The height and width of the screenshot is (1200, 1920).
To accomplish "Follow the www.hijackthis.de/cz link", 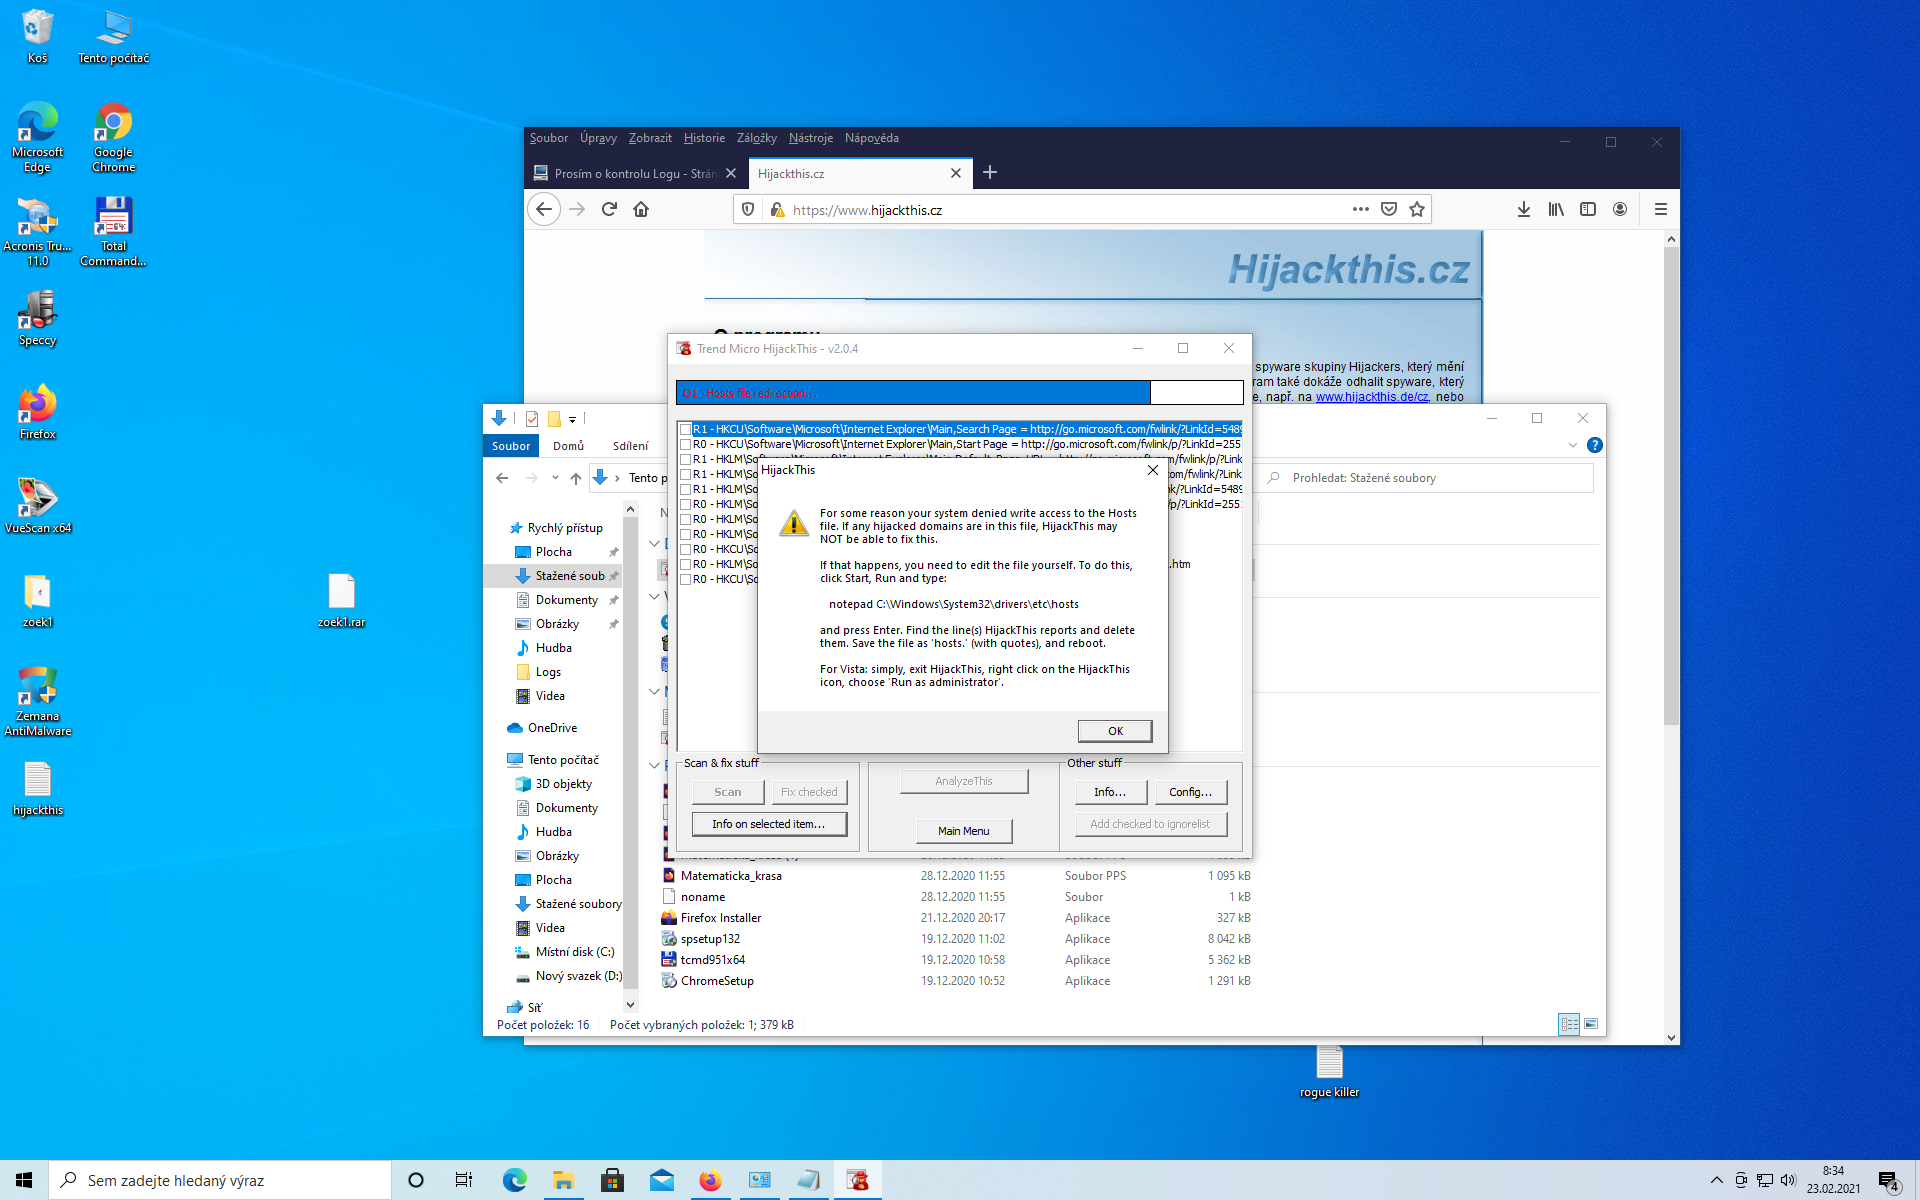I will coord(1371,397).
